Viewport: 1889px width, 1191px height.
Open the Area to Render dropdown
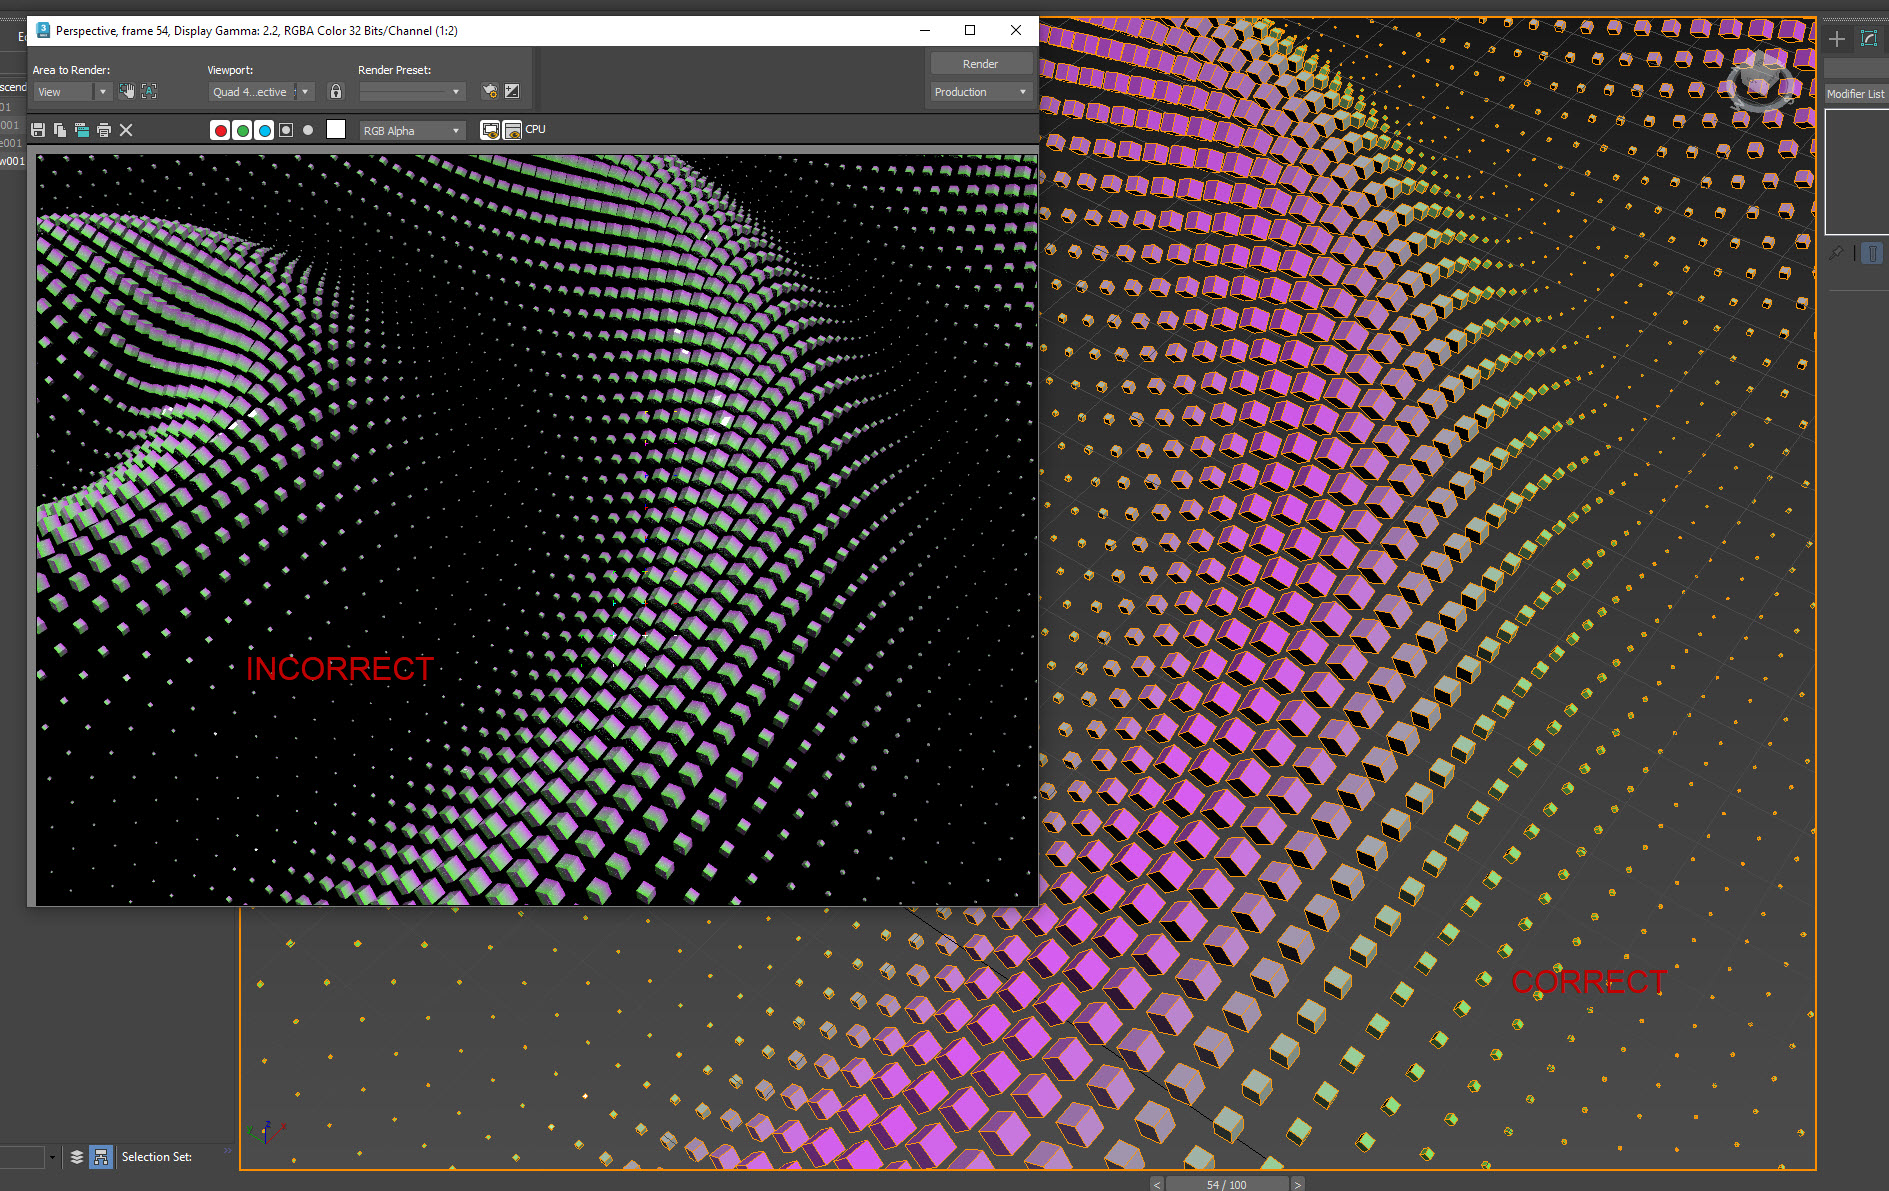73,92
